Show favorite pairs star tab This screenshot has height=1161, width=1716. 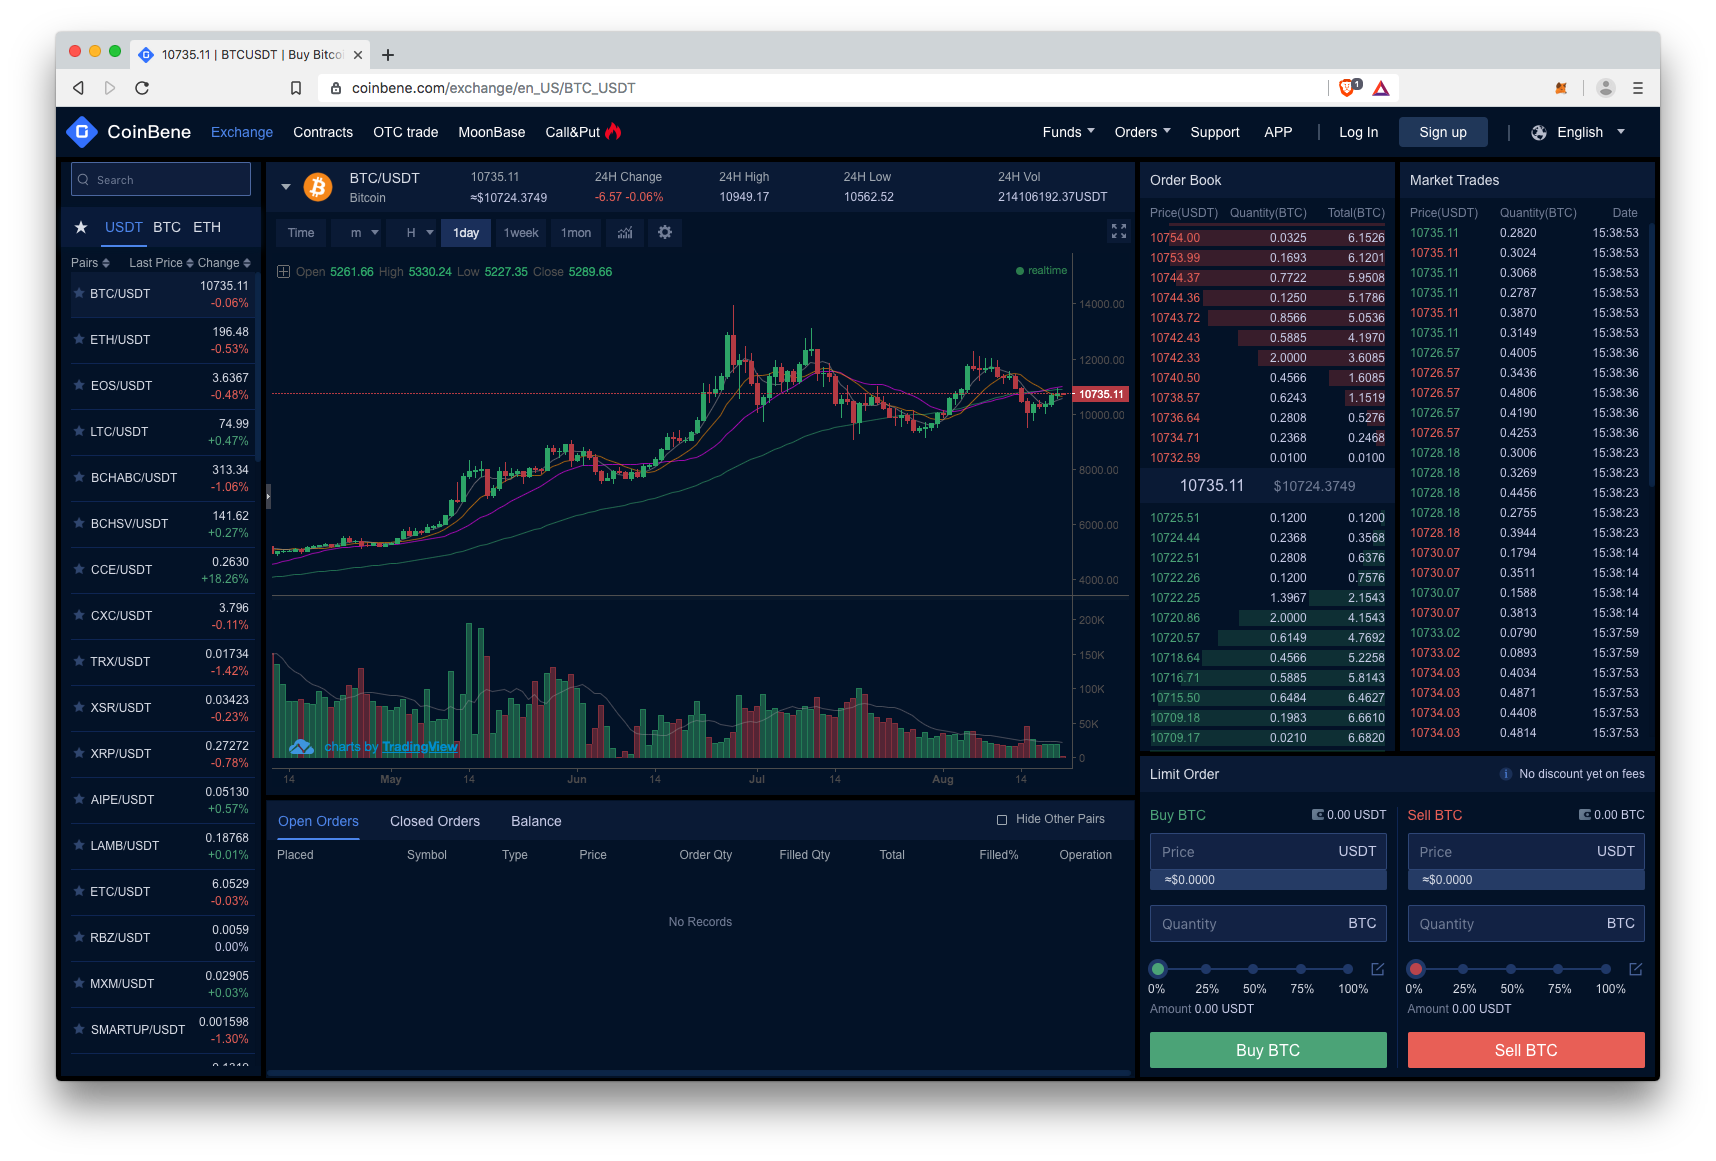[81, 228]
